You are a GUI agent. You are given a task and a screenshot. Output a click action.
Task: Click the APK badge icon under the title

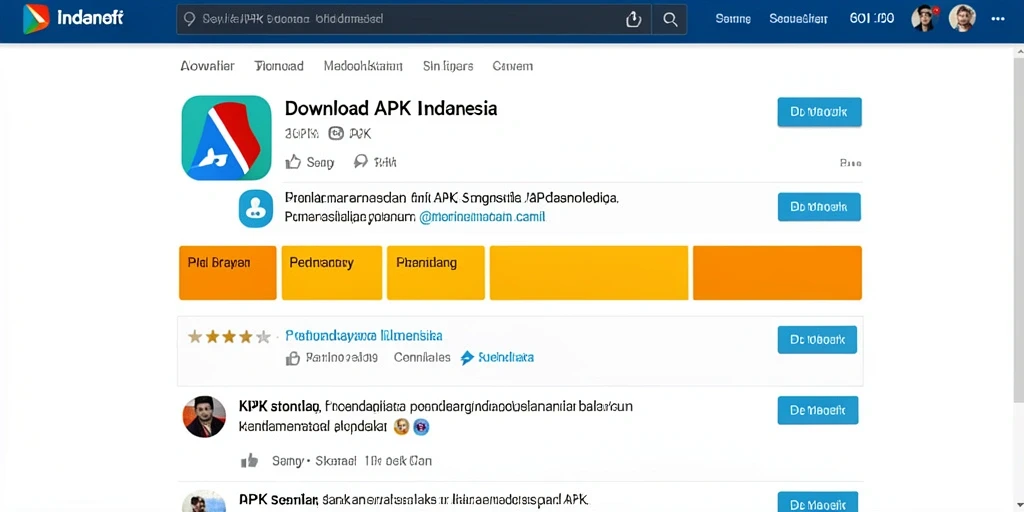click(x=336, y=134)
